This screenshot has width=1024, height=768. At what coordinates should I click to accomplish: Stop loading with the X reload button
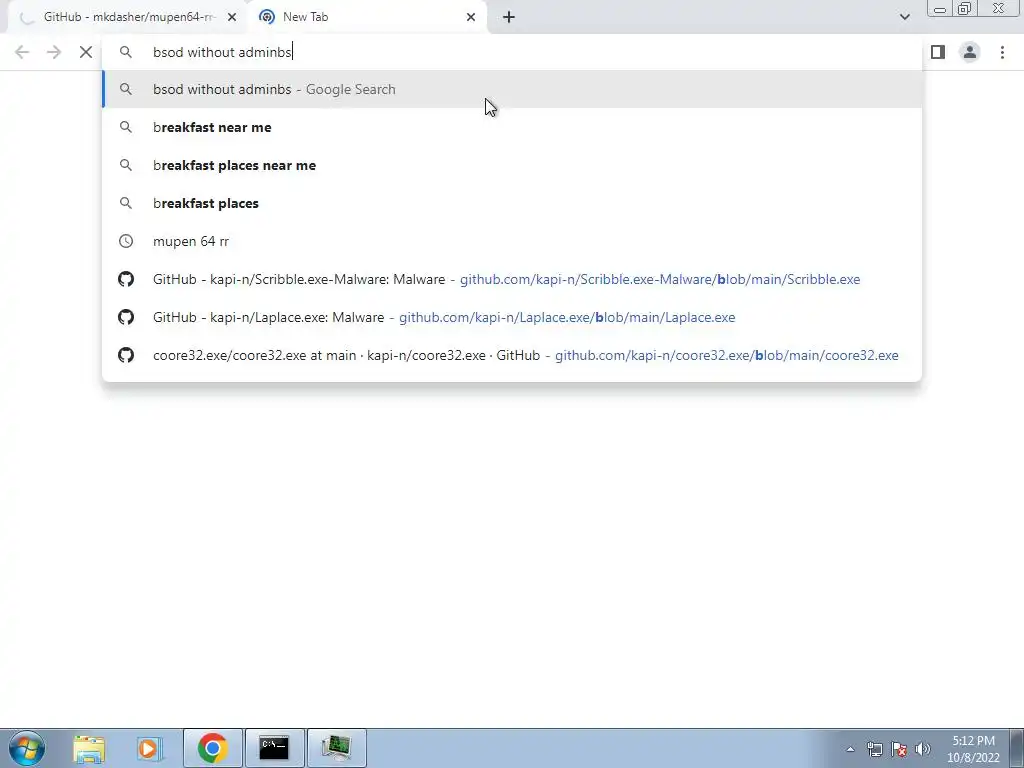86,52
